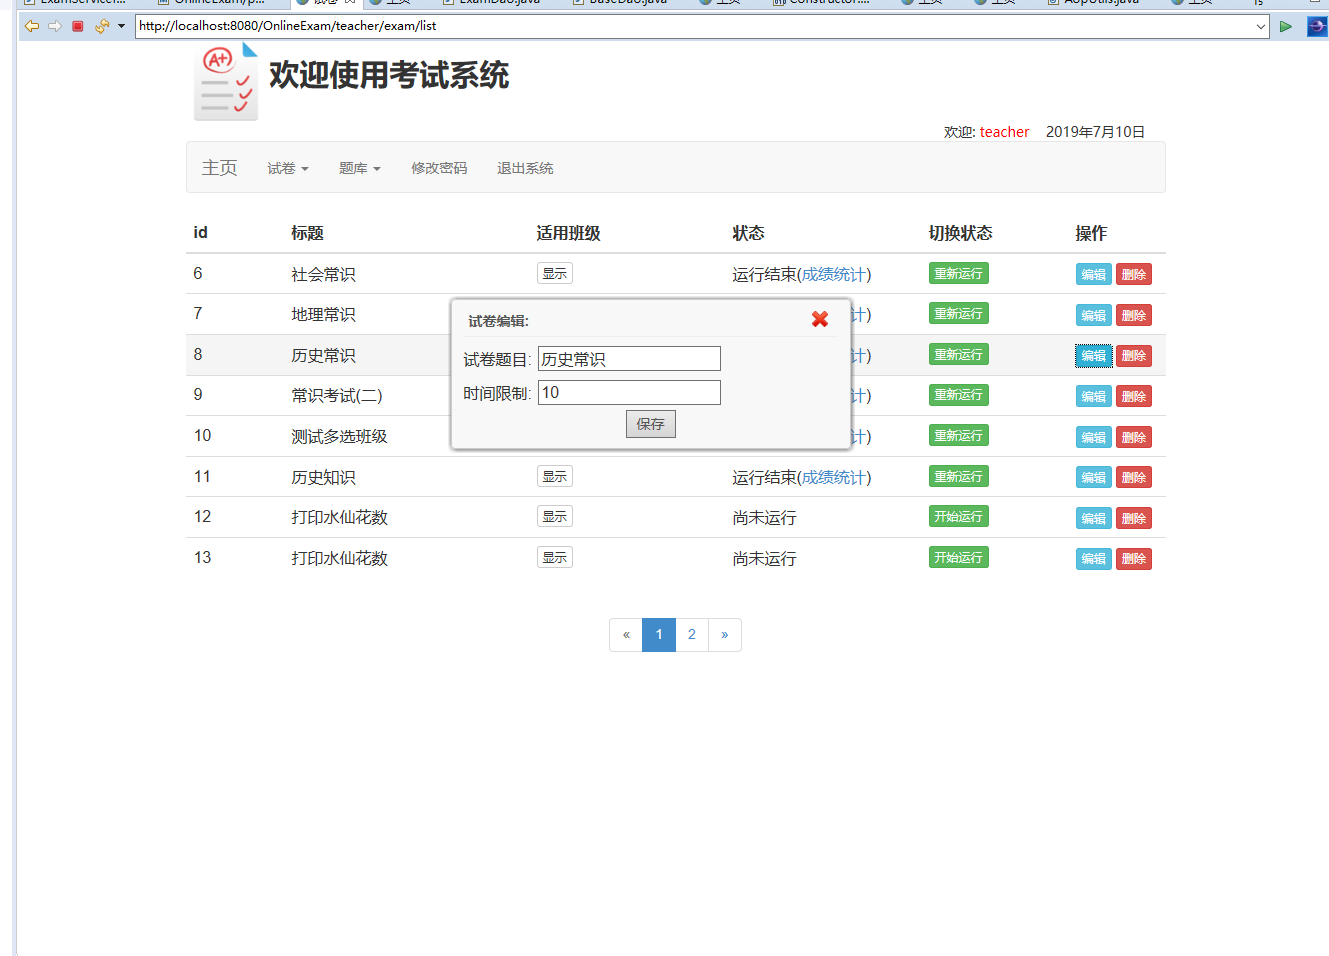1329x956 pixels.
Task: Click inside the 时间限制 input field
Action: click(629, 392)
